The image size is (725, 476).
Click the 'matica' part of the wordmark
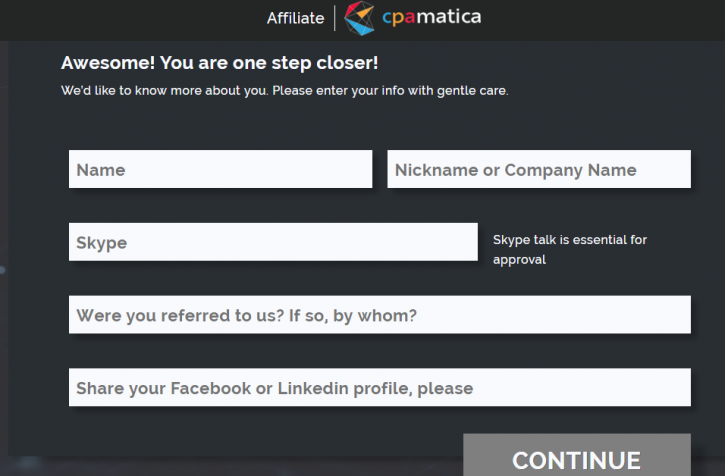tap(449, 17)
